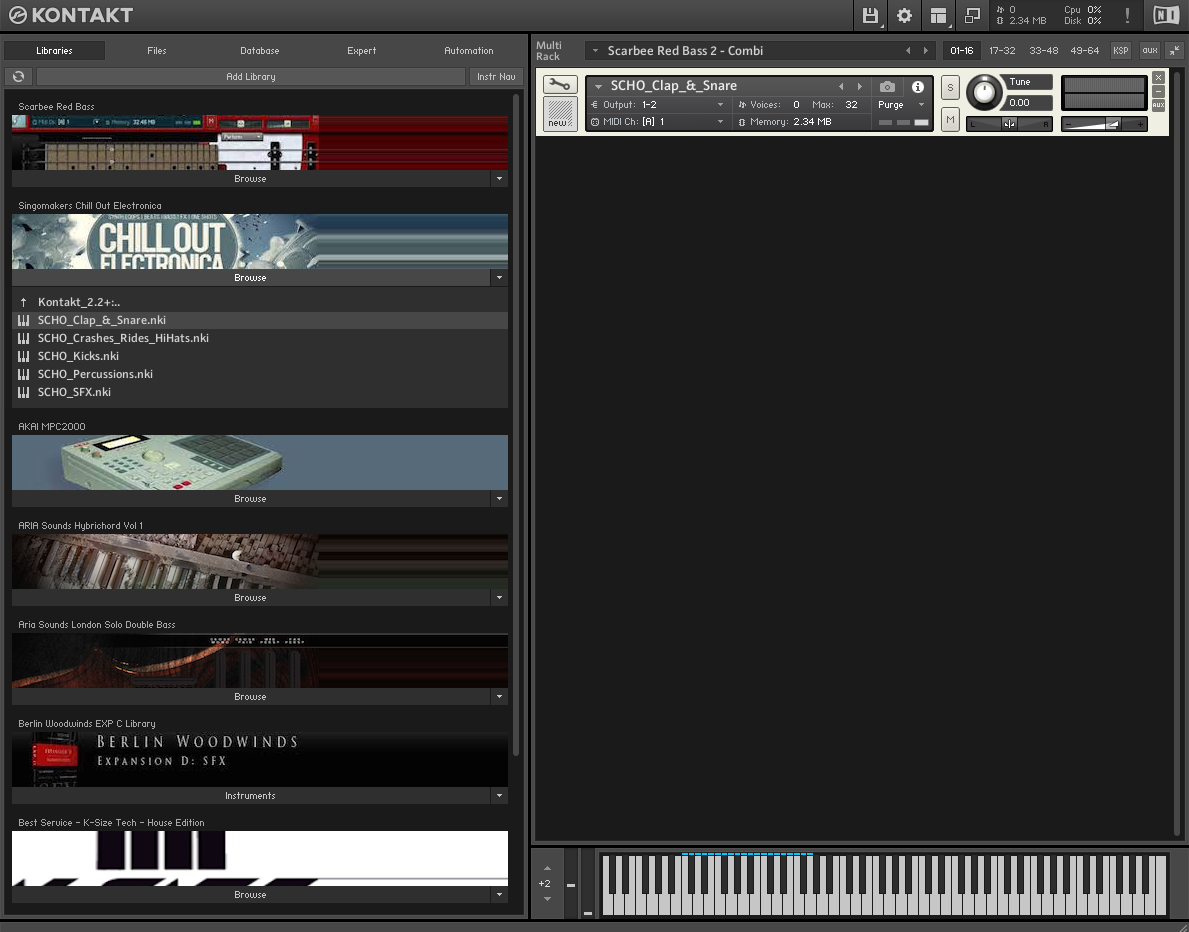Switch to the Expert tab
Viewport: 1189px width, 932px height.
coord(362,51)
